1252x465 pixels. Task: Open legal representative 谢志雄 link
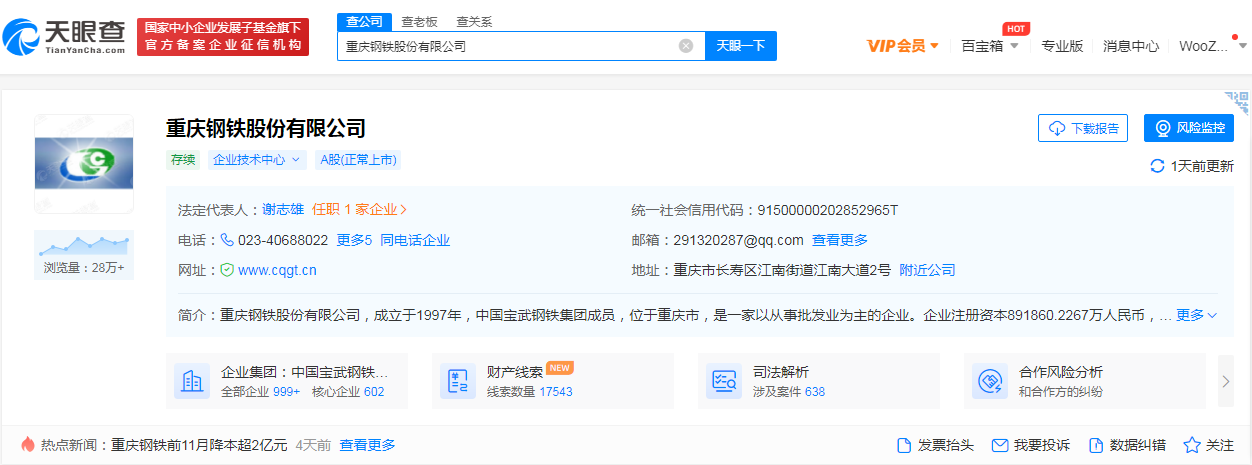point(283,210)
